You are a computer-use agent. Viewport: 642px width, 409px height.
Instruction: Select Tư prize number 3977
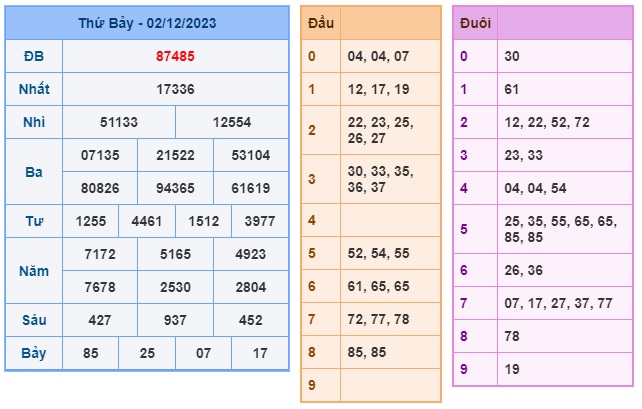pyautogui.click(x=260, y=221)
